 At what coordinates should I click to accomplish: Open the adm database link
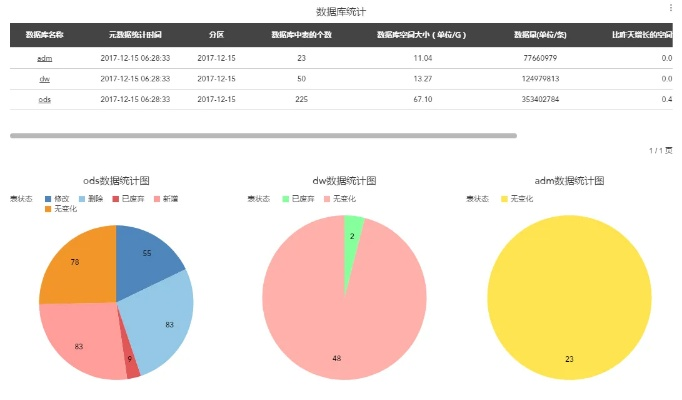[44, 58]
